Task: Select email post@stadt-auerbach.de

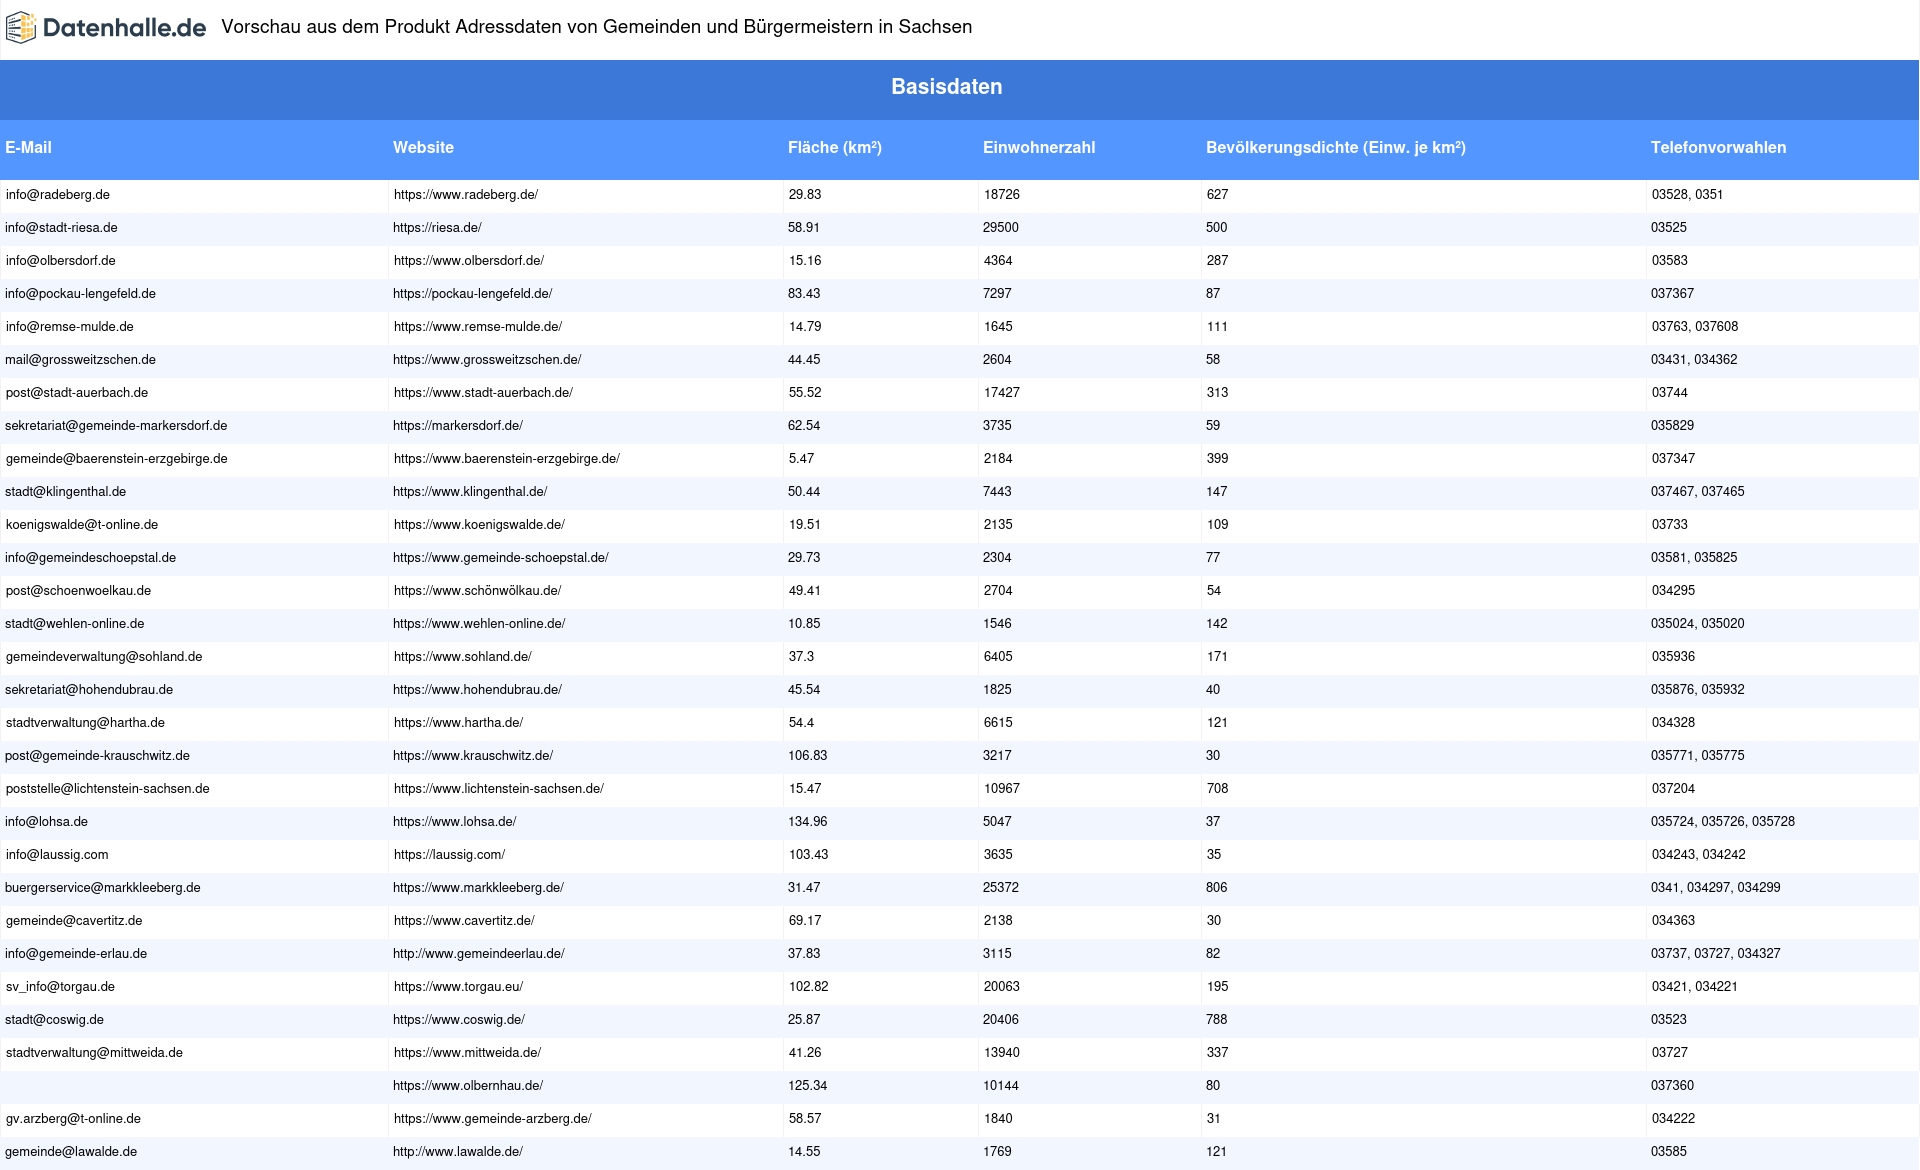Action: [77, 393]
